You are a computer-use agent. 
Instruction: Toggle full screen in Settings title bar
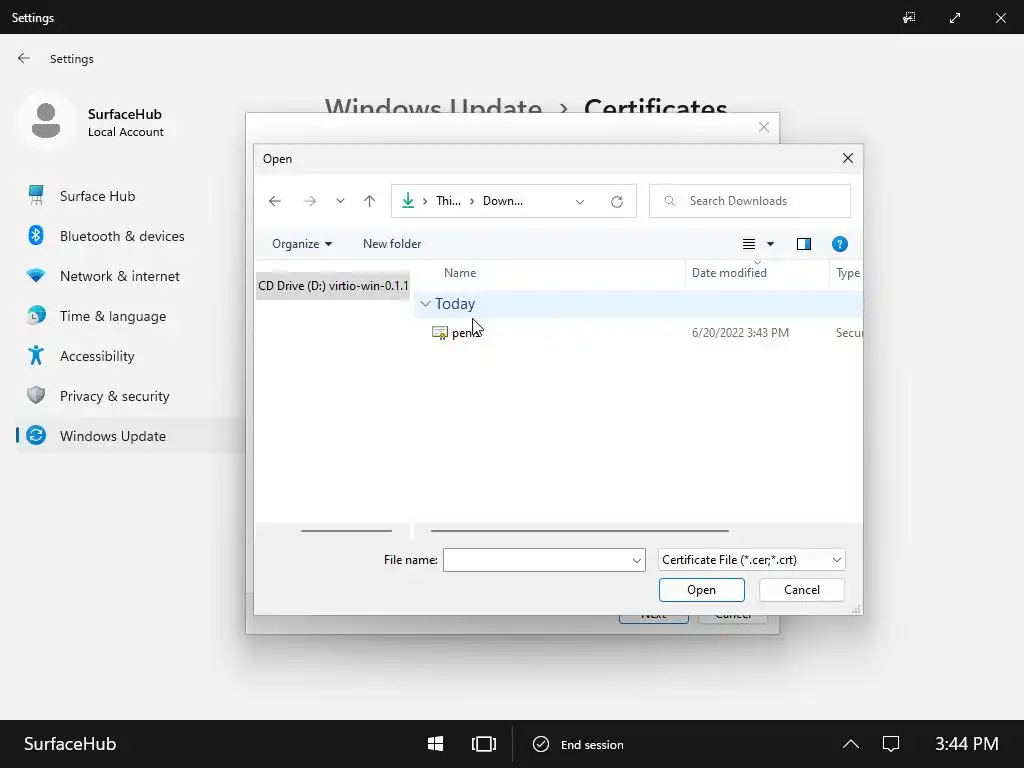(x=955, y=18)
